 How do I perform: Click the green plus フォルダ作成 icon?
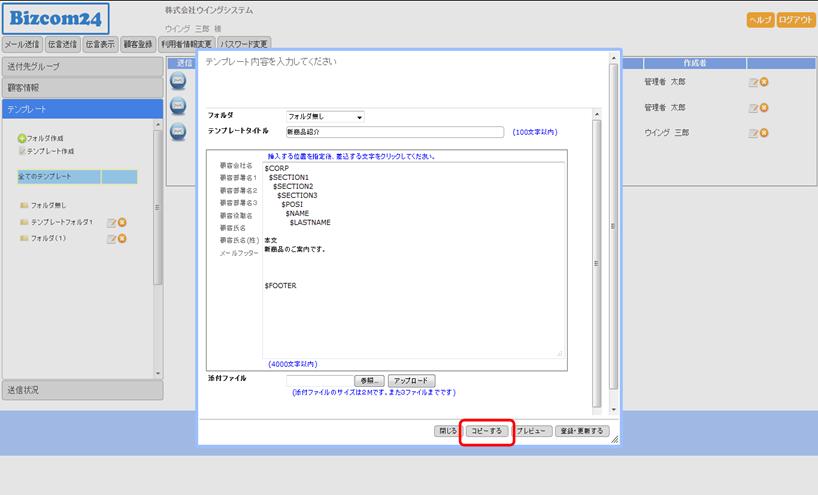[22, 138]
